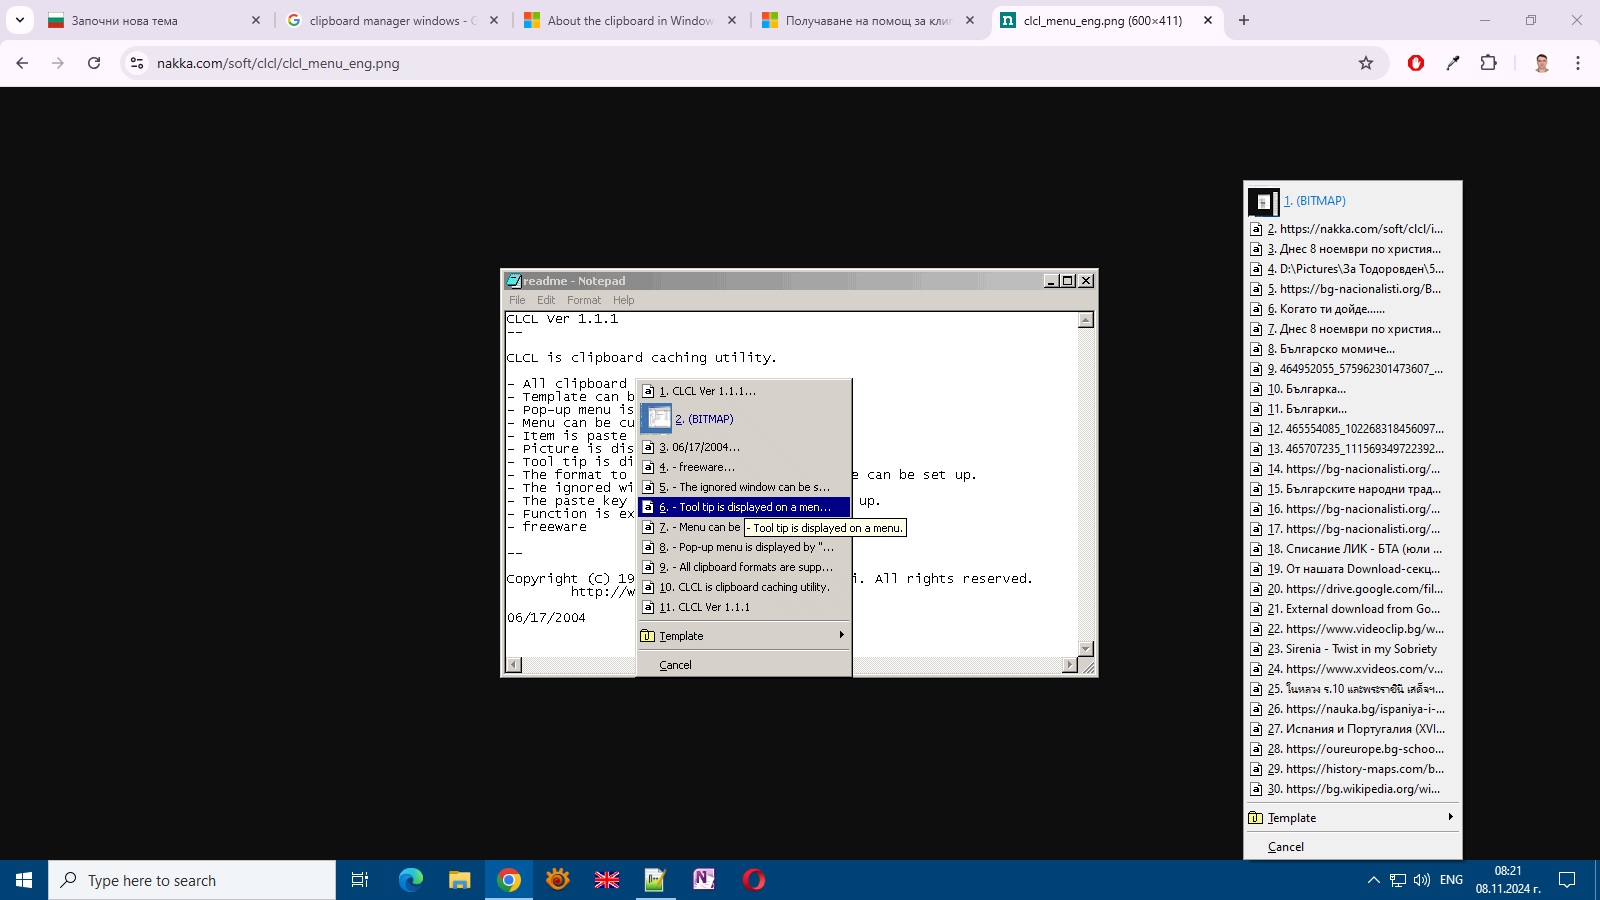
Task: Choose item 11 'Българки...'
Action: click(x=1353, y=409)
